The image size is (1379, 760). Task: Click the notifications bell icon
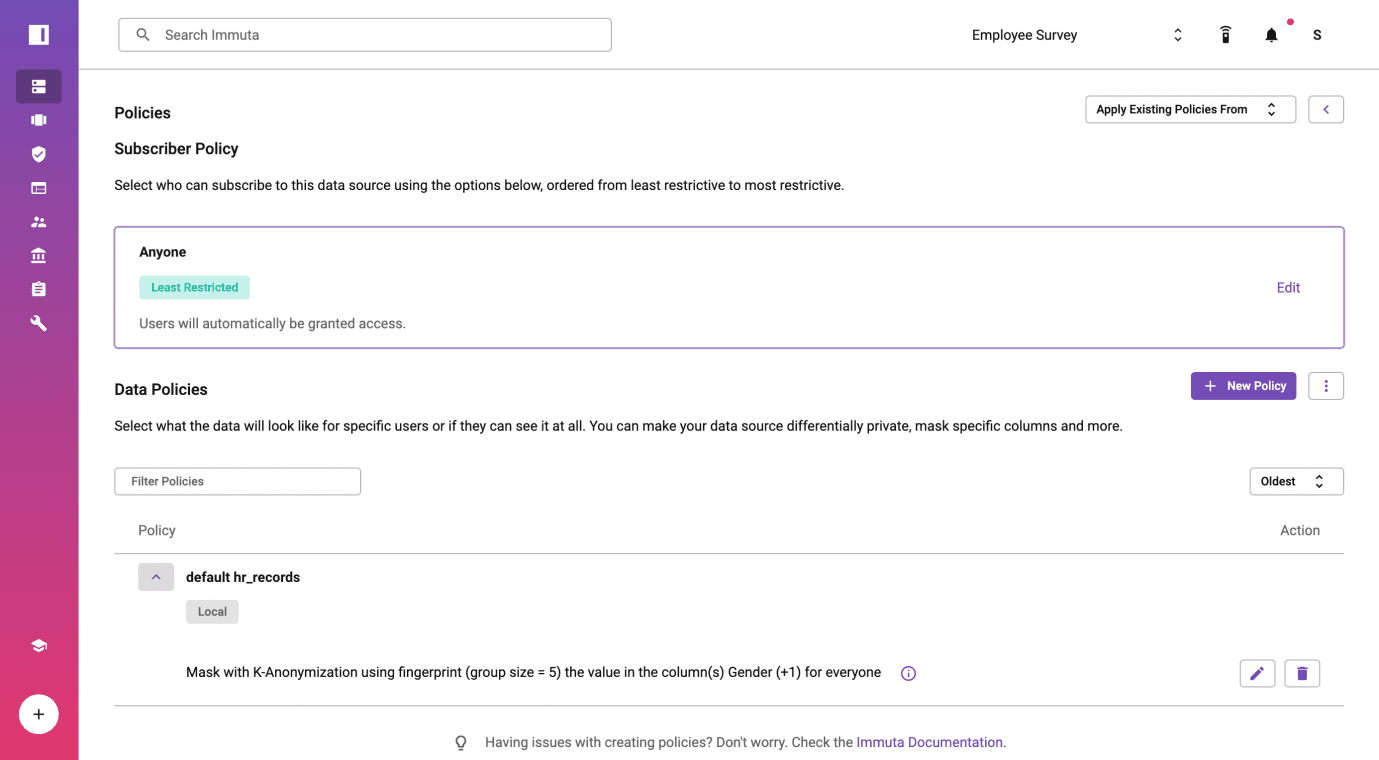tap(1271, 35)
